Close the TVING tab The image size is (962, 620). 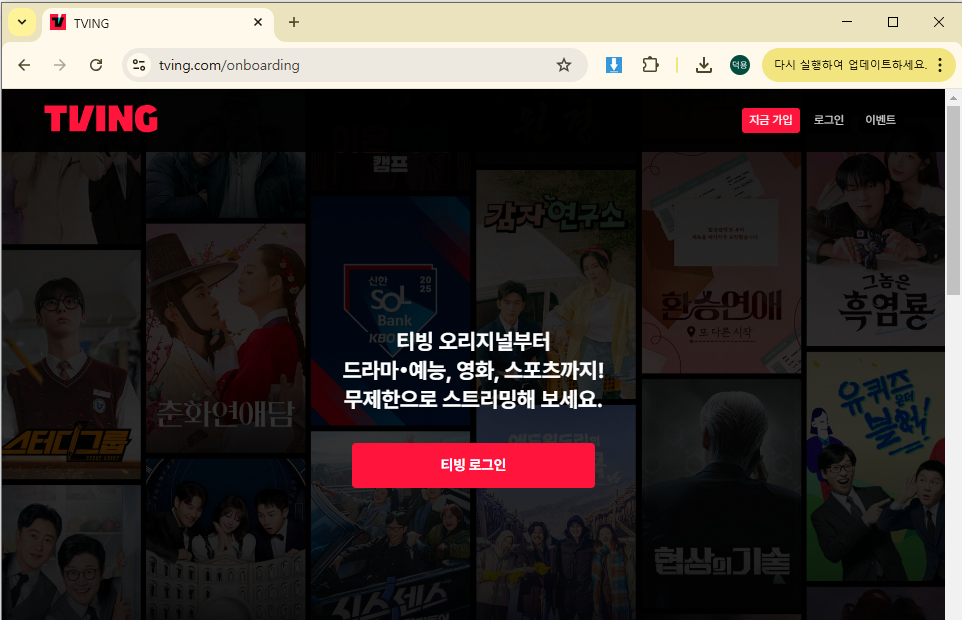(258, 23)
